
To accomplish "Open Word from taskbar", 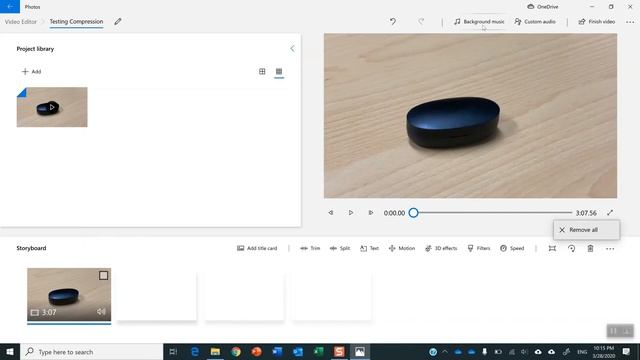I will pos(277,352).
